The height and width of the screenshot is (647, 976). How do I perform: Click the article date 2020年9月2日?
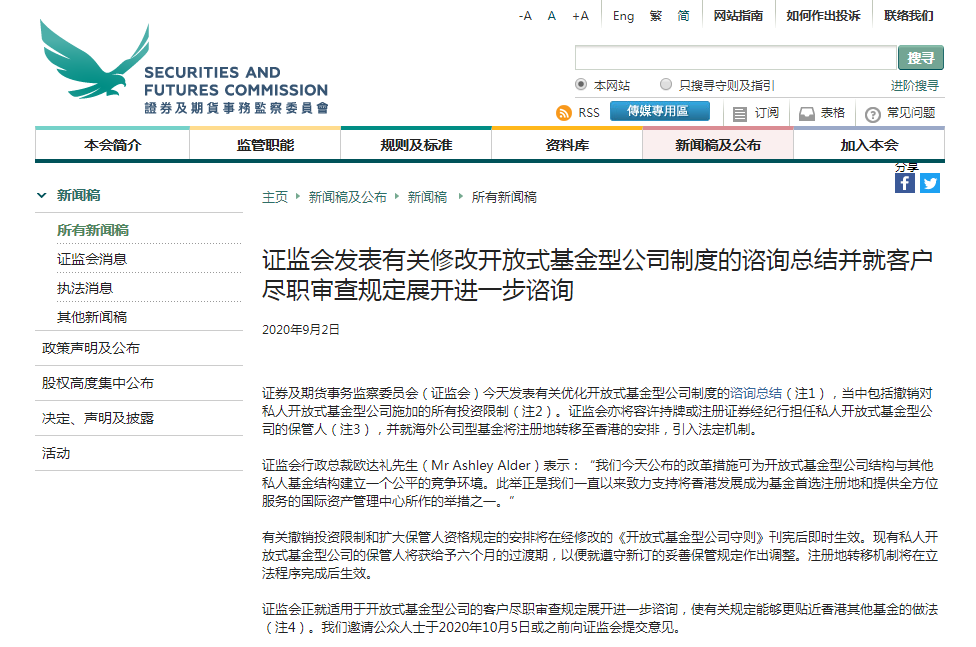301,329
